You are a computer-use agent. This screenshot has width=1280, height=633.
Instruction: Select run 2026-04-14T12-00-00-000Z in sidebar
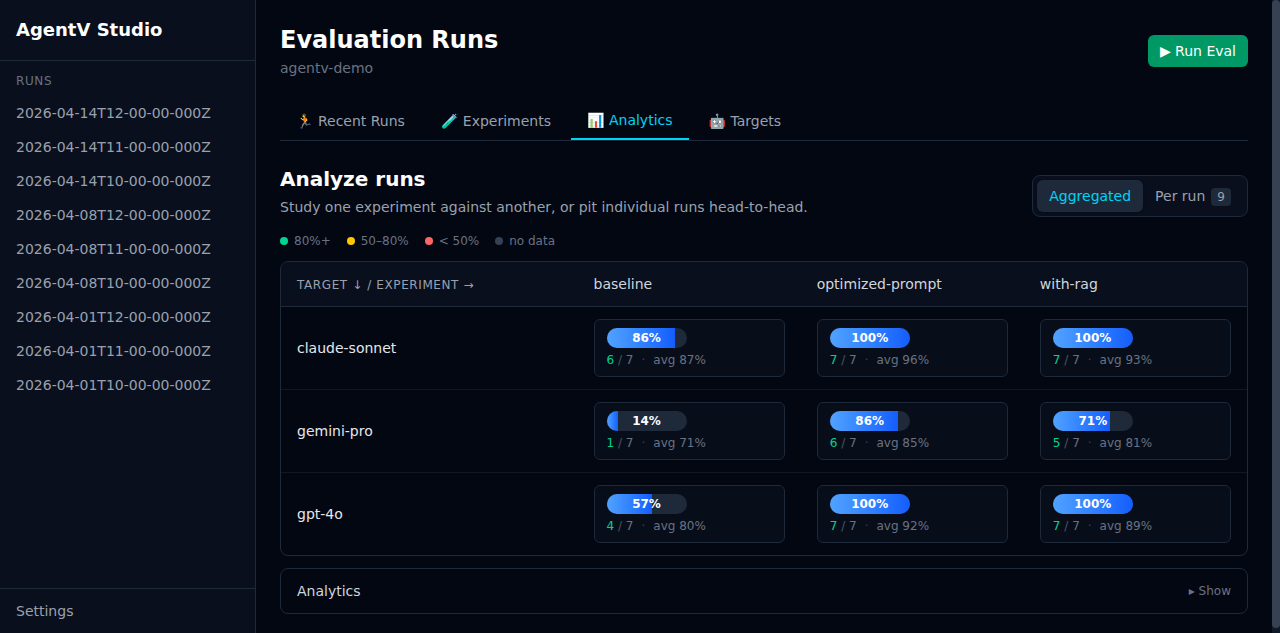click(x=113, y=113)
